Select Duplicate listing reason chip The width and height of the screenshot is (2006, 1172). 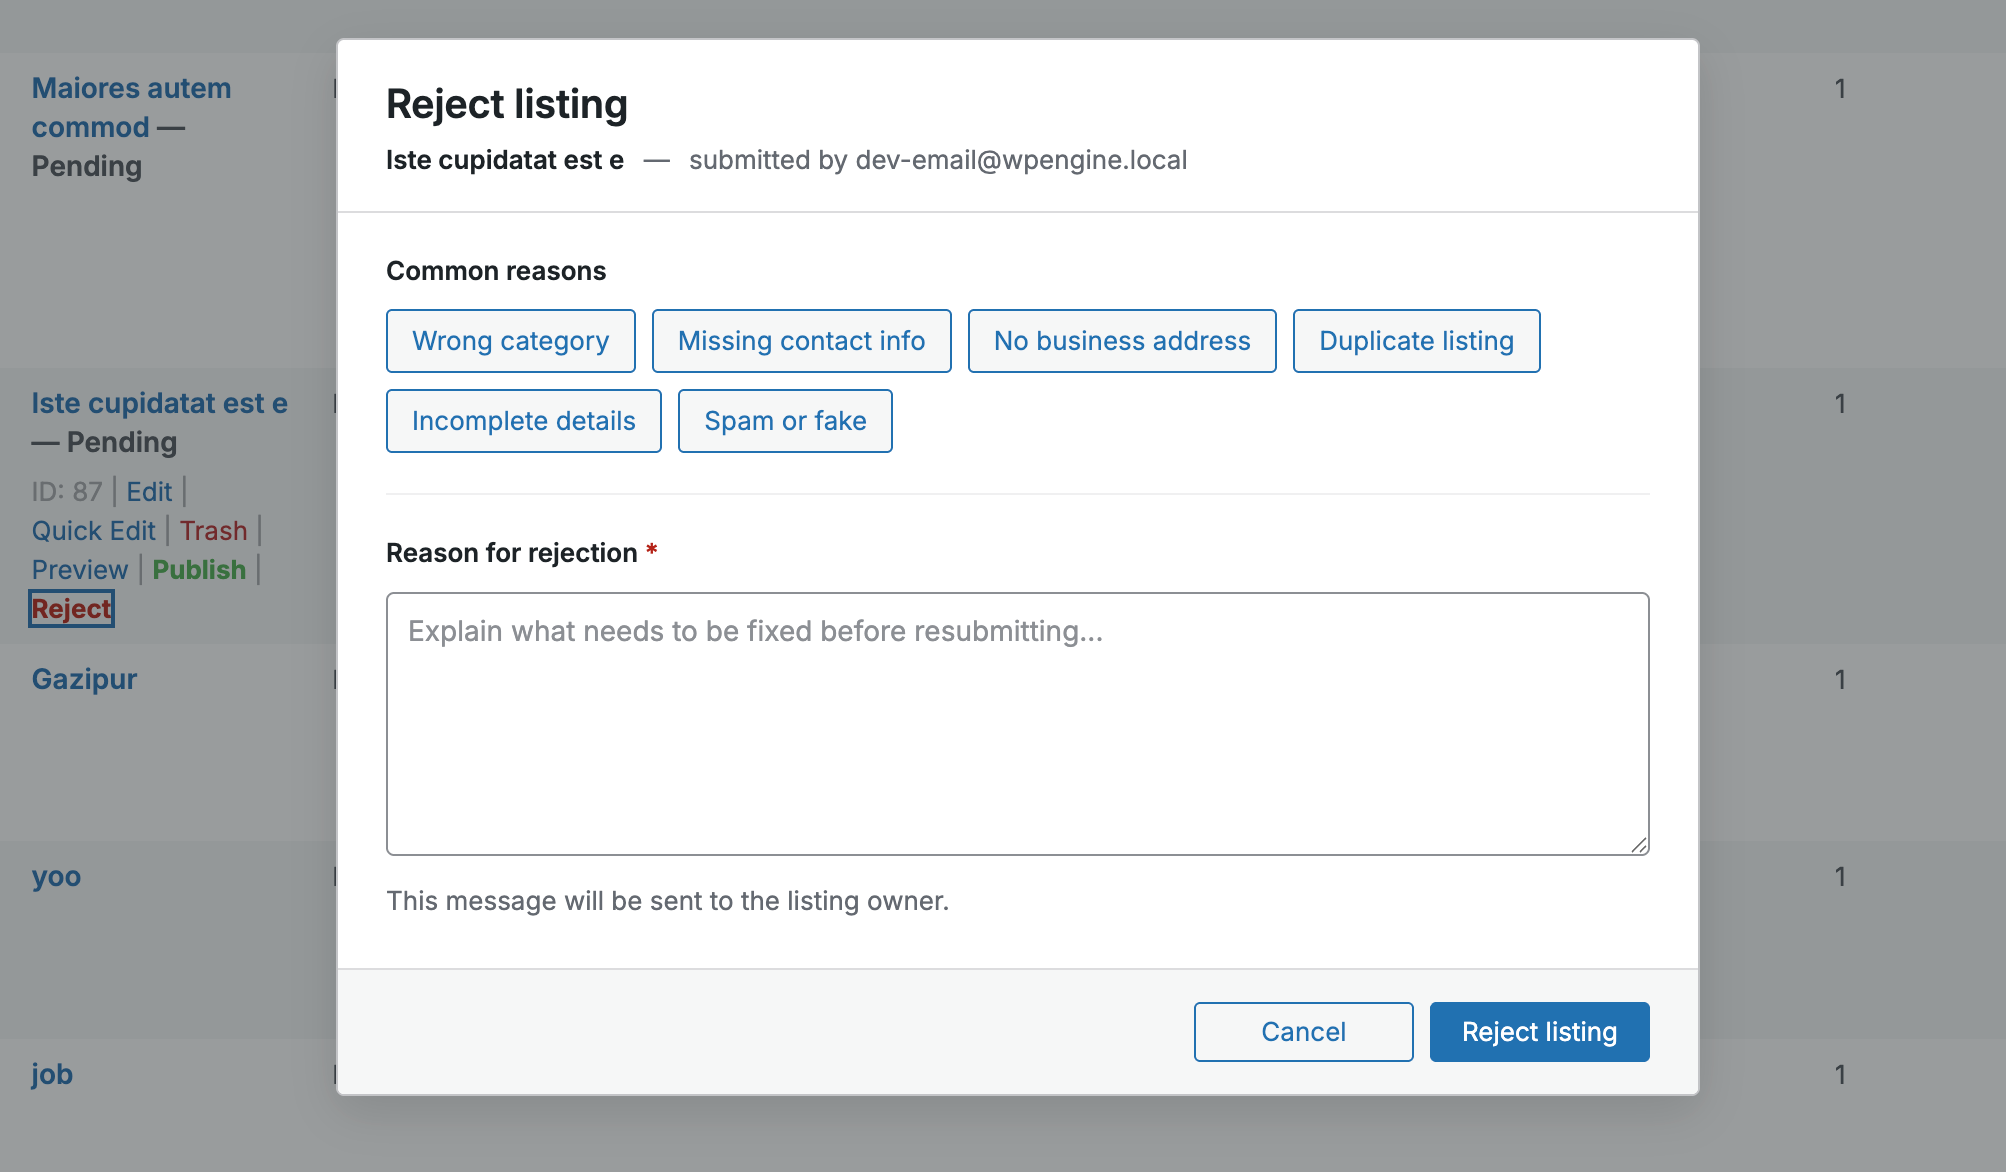click(x=1416, y=341)
